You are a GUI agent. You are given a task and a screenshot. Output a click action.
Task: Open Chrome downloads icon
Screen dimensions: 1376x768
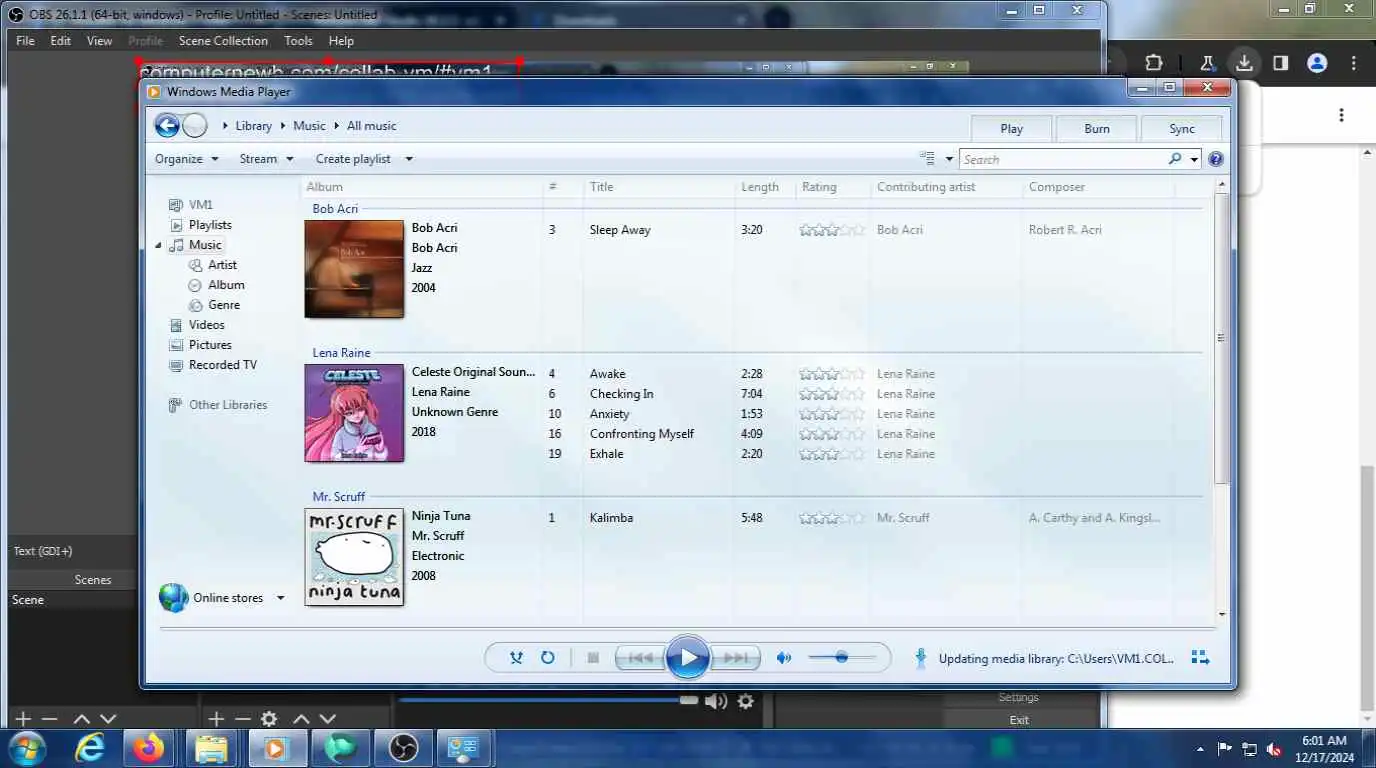click(x=1244, y=62)
